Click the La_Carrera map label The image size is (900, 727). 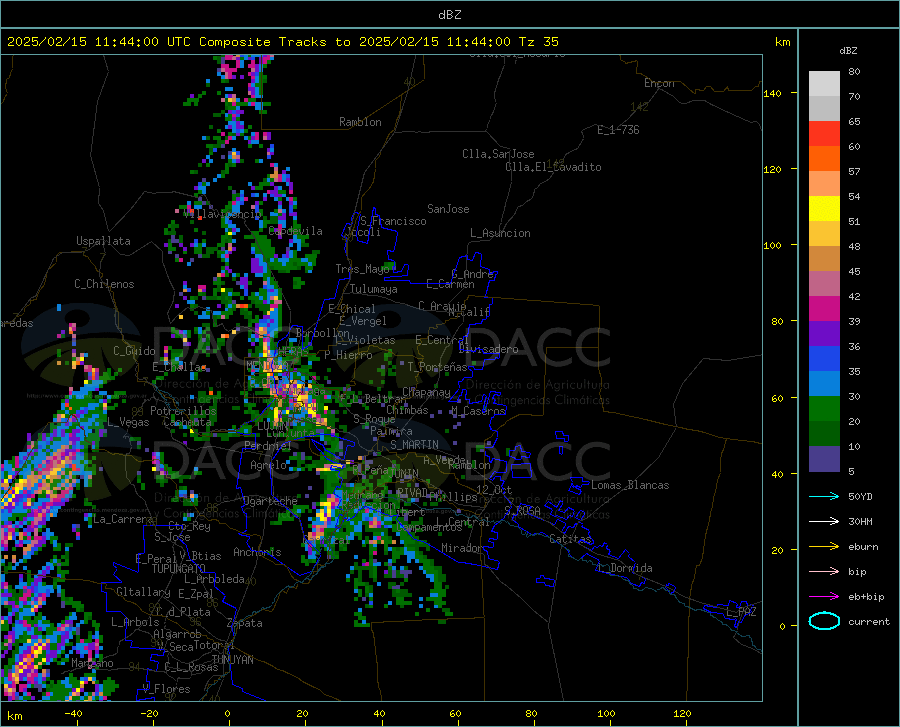click(123, 519)
